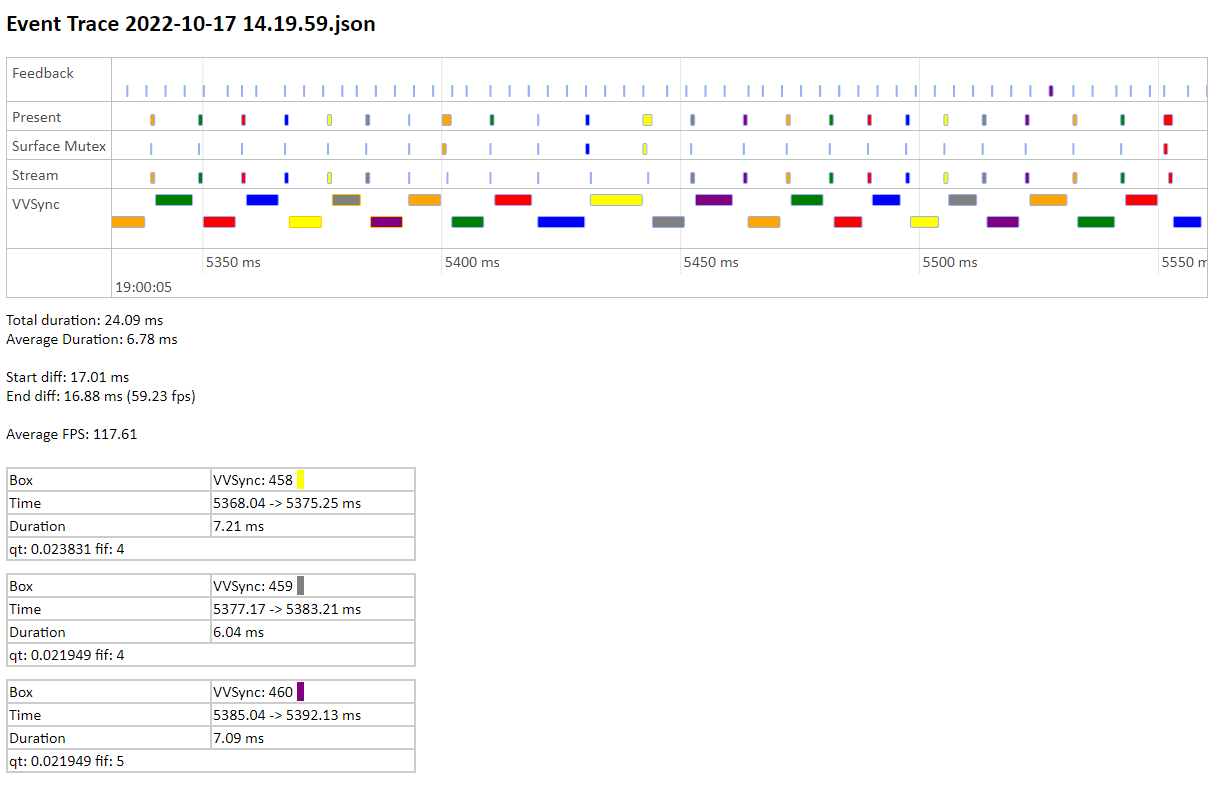The height and width of the screenshot is (799, 1211).
Task: Click the leftmost orange VVSync bar
Action: [128, 222]
